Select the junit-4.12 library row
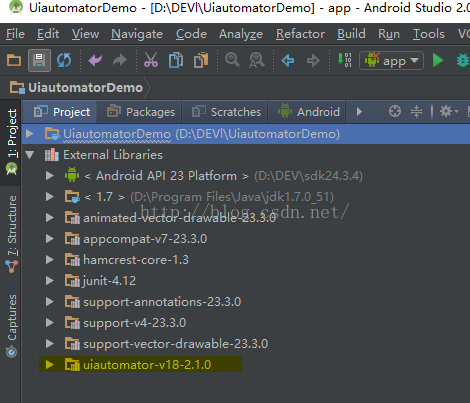The width and height of the screenshot is (470, 403). coord(246,281)
